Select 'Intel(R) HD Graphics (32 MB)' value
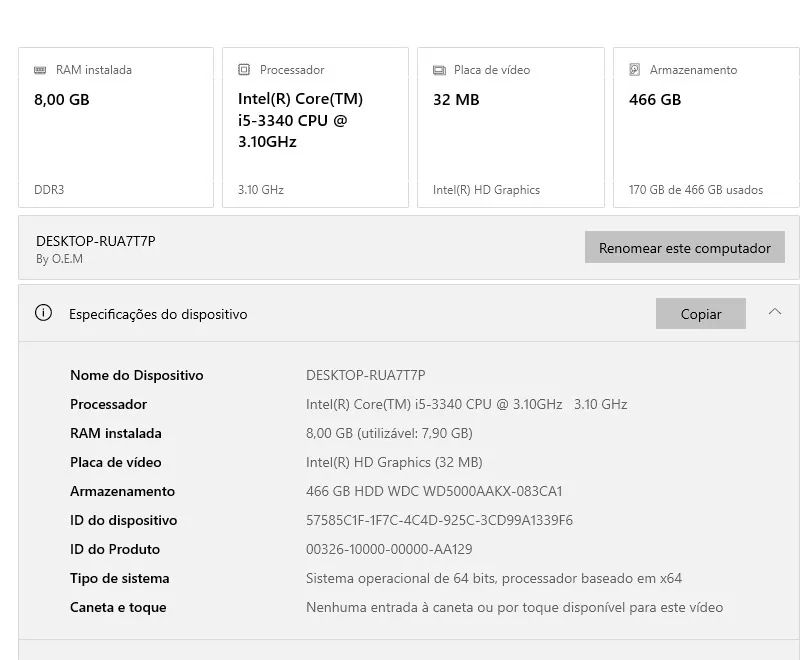The height and width of the screenshot is (660, 811). [394, 462]
